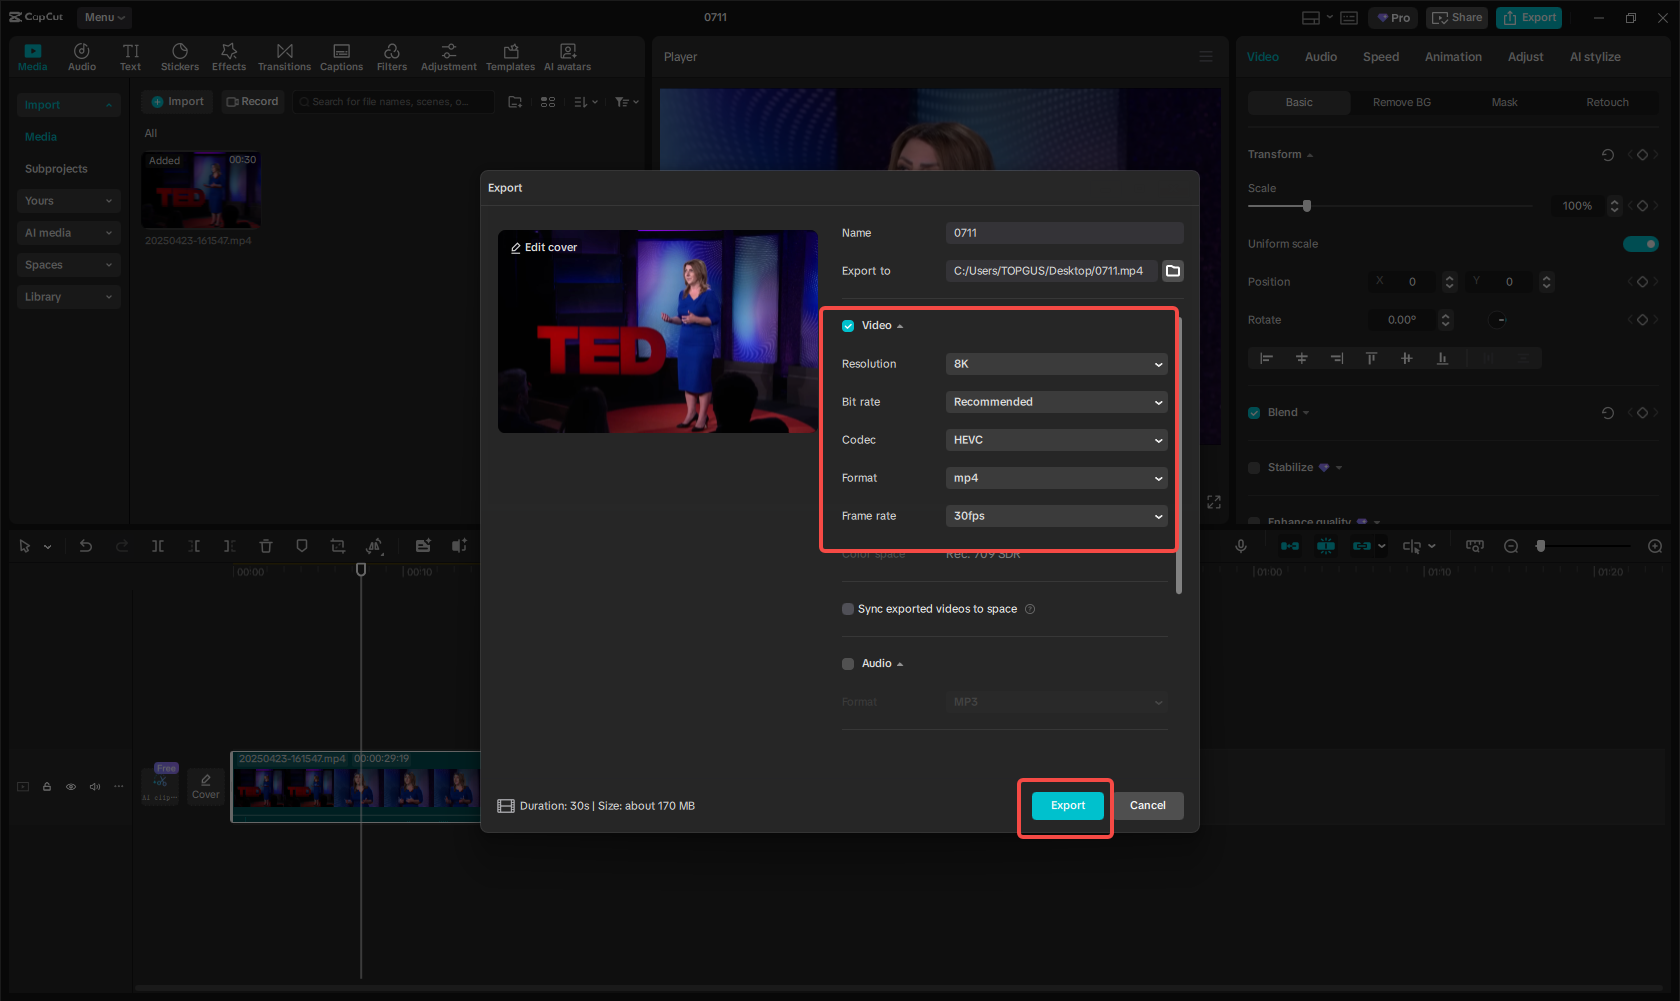Screen dimensions: 1680x1001
Task: Select the Filters panel icon
Action: pyautogui.click(x=391, y=55)
